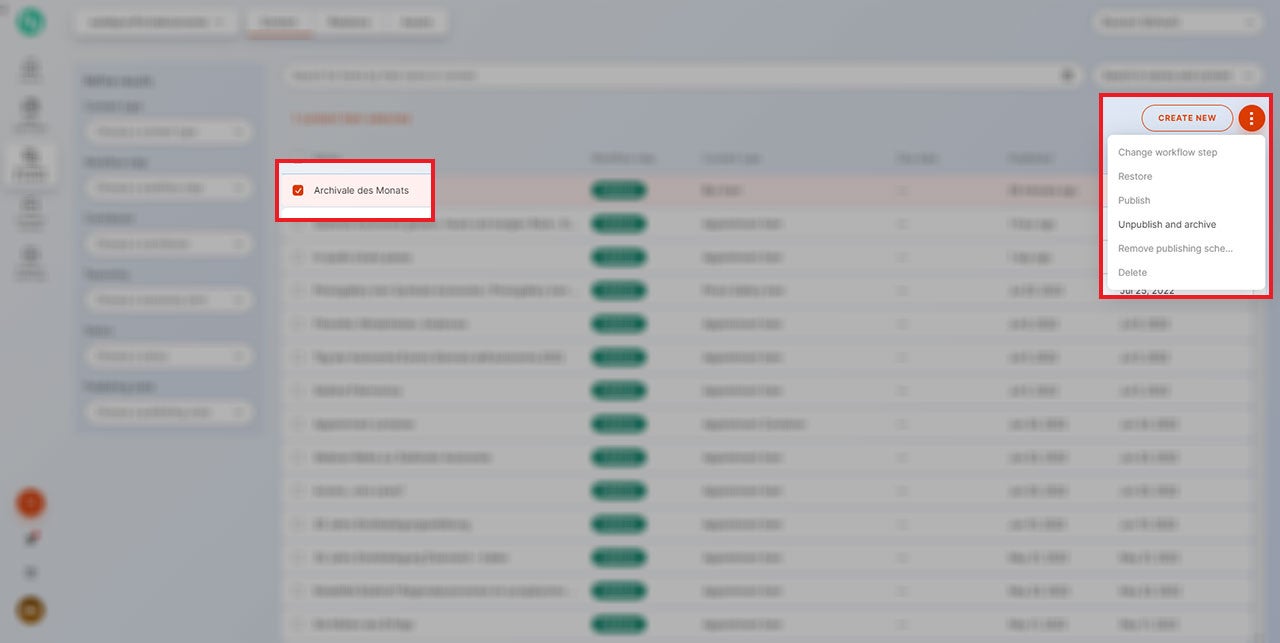This screenshot has height=643, width=1280.
Task: Click the highlighted active item in left sidebar
Action: coord(30,162)
